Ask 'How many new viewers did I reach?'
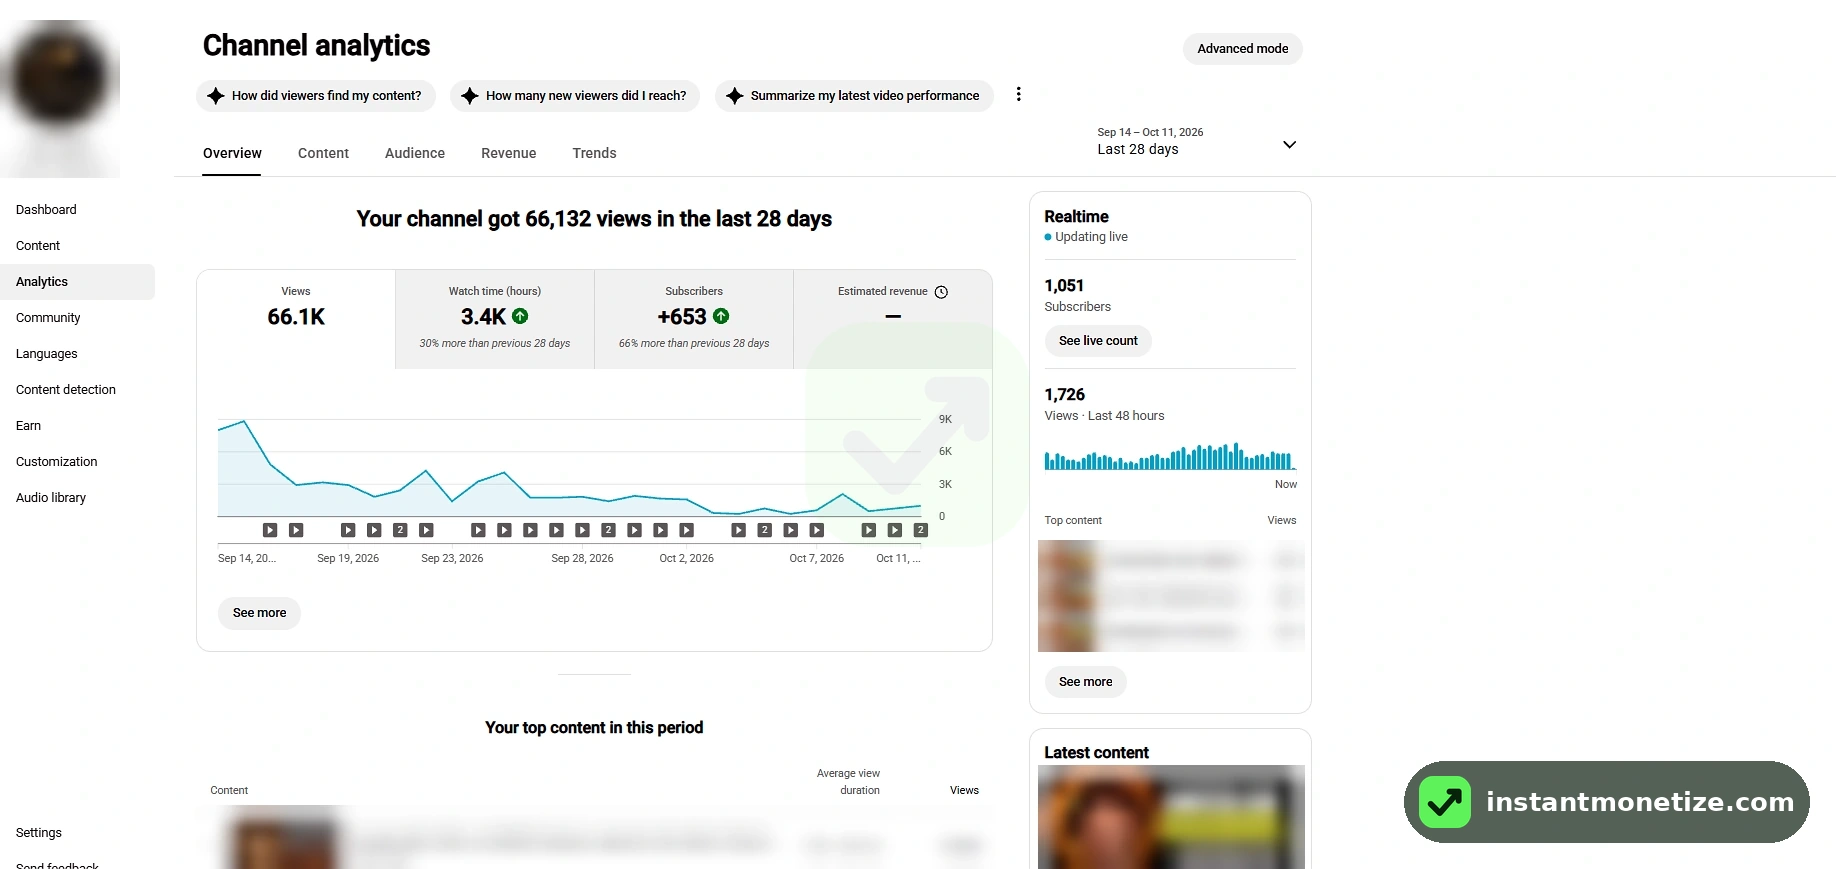This screenshot has height=869, width=1836. click(575, 96)
